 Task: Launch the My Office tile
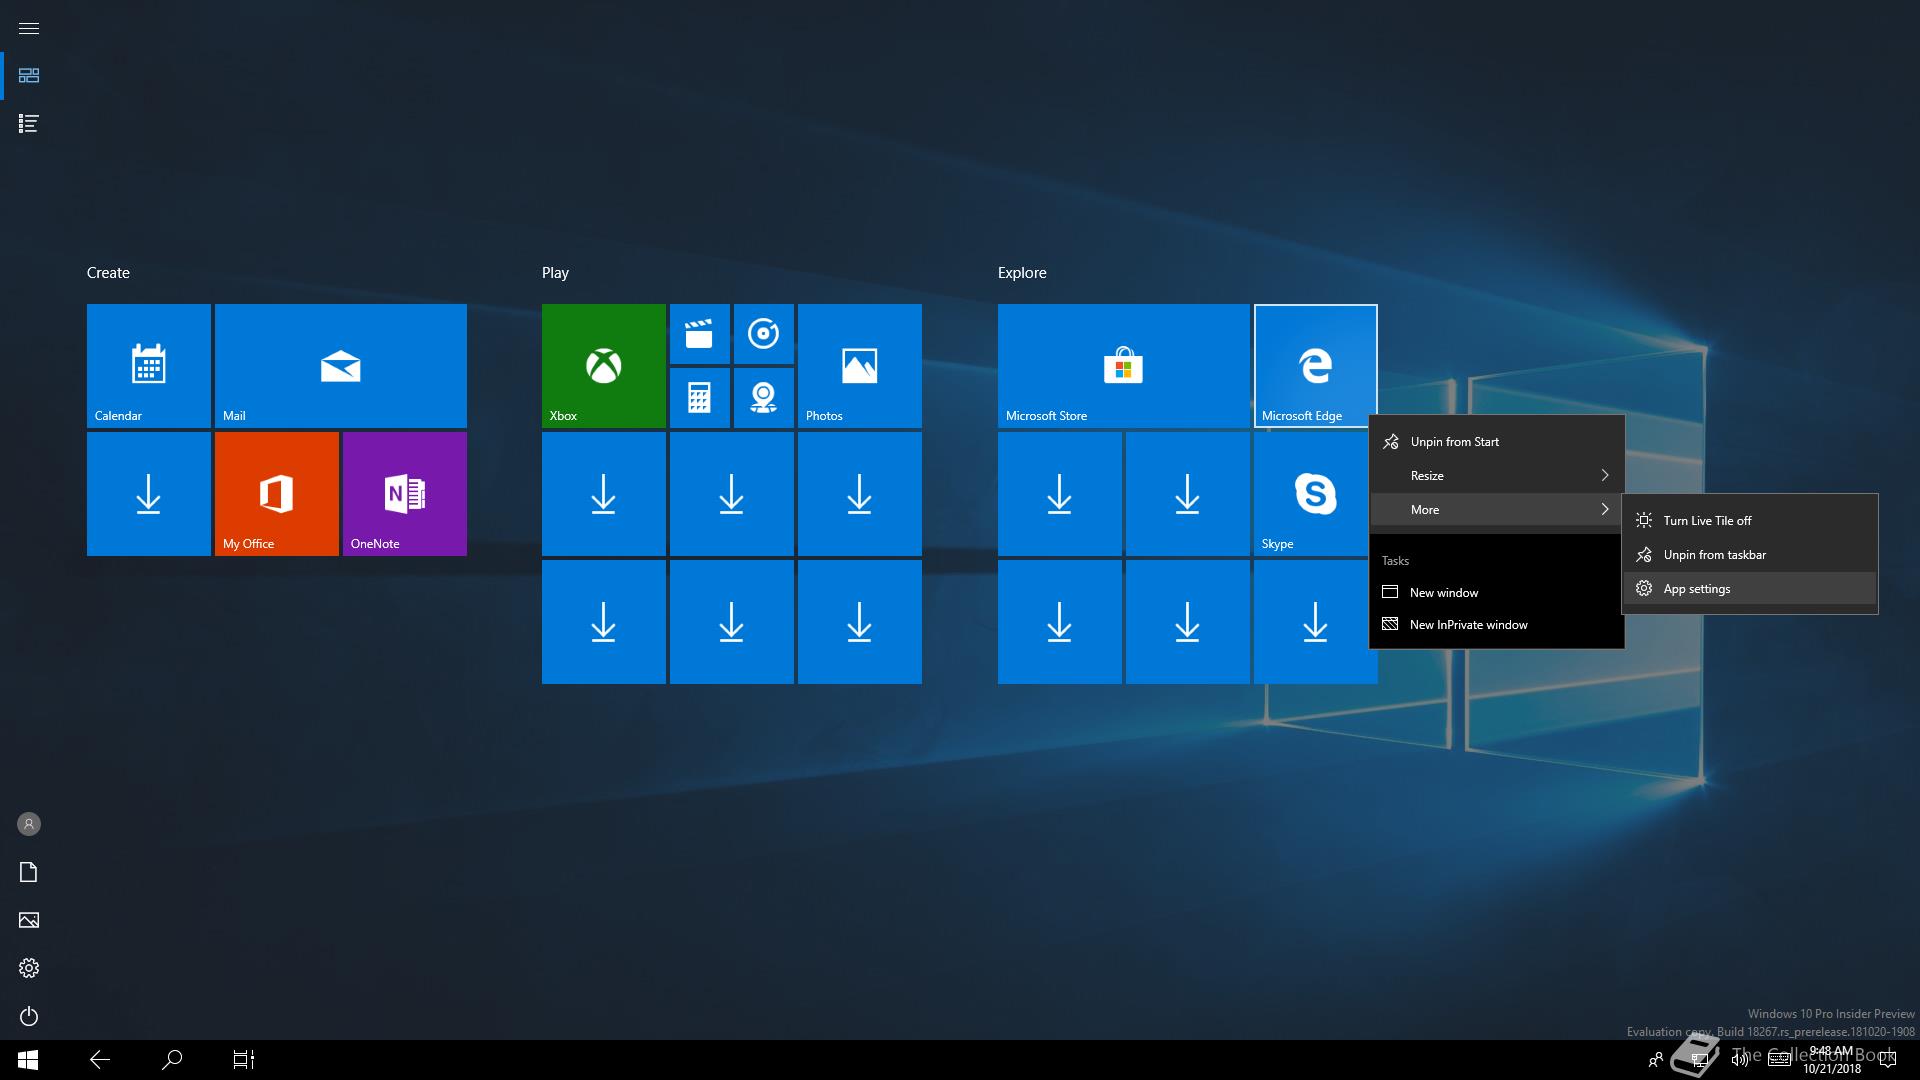tap(276, 494)
